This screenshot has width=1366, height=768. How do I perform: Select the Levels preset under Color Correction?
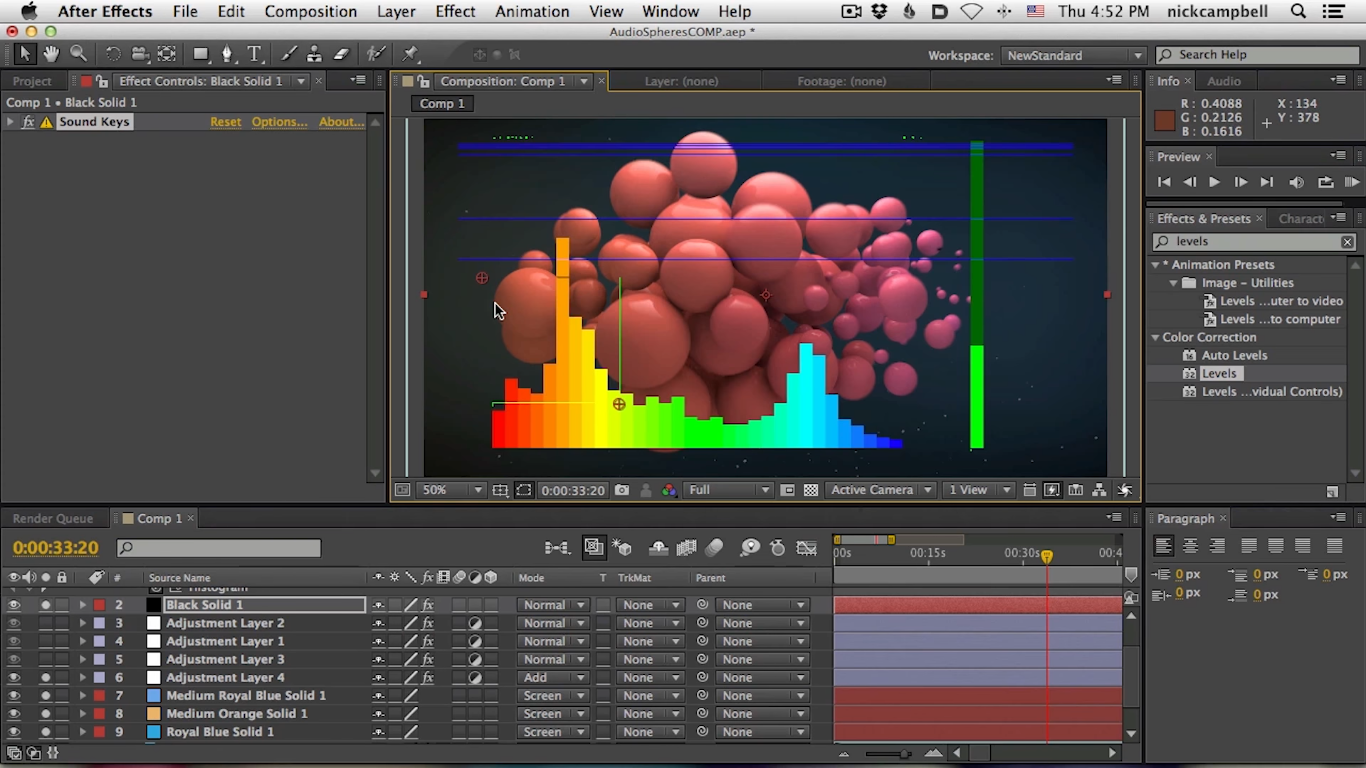point(1220,372)
